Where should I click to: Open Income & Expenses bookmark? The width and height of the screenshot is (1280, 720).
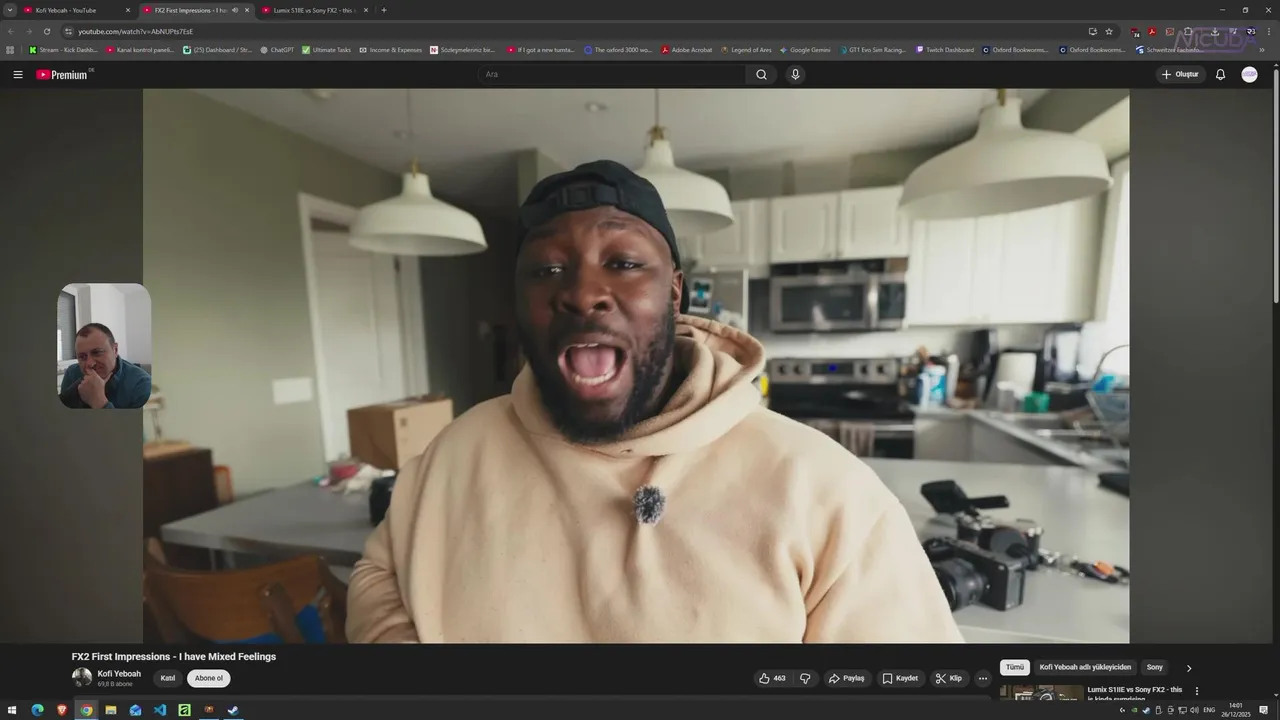tap(391, 49)
